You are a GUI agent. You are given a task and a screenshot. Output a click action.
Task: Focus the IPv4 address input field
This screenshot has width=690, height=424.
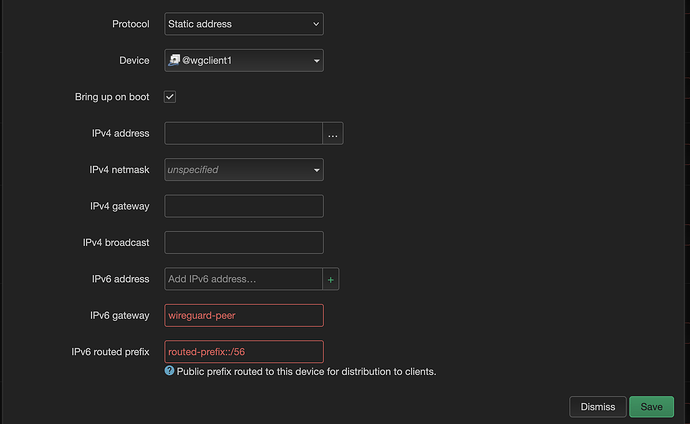point(242,133)
